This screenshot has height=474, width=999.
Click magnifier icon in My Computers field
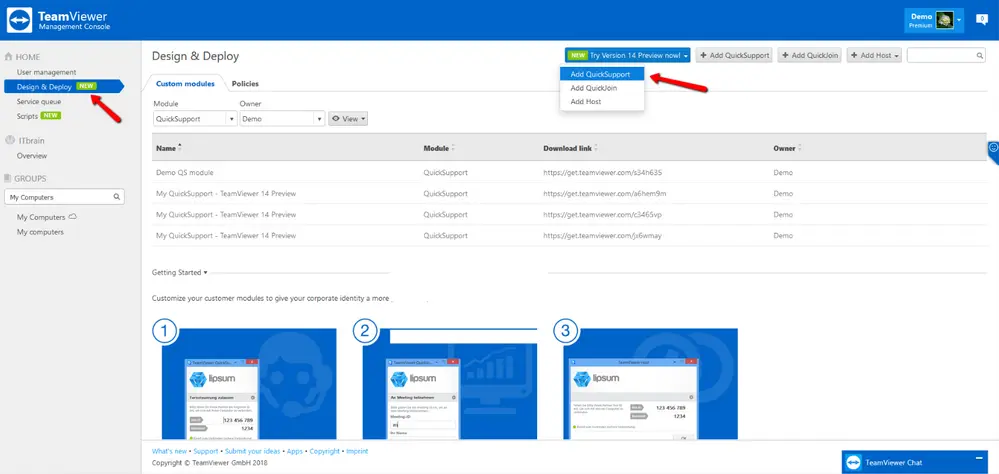pos(117,197)
